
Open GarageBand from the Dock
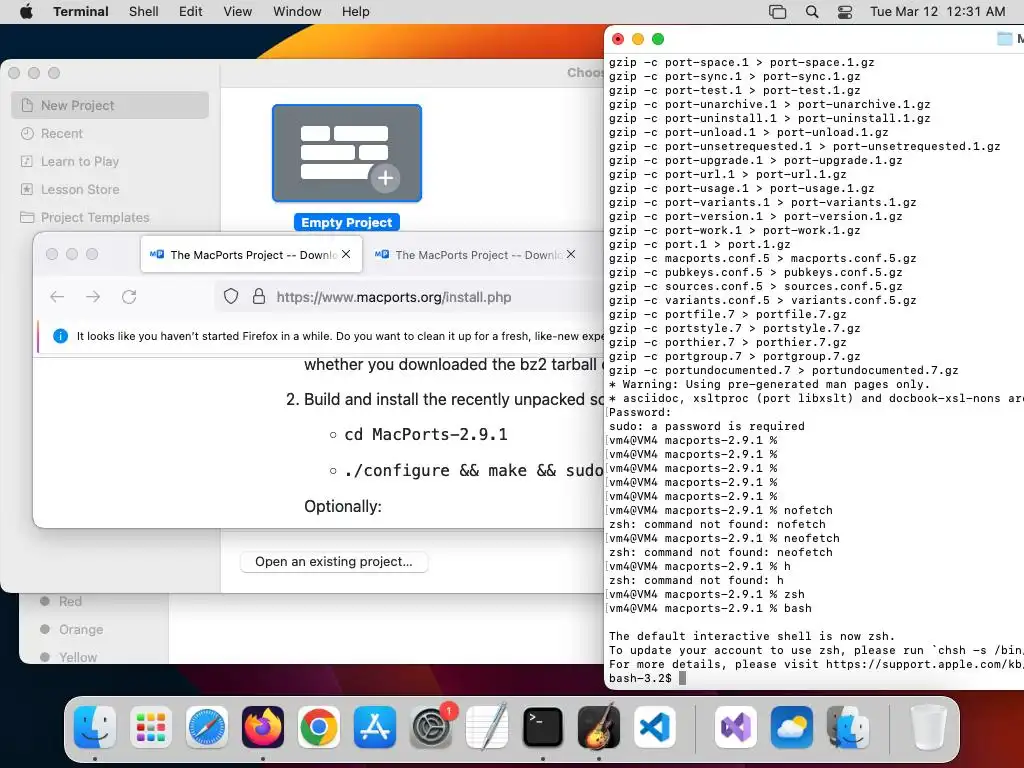click(x=599, y=727)
